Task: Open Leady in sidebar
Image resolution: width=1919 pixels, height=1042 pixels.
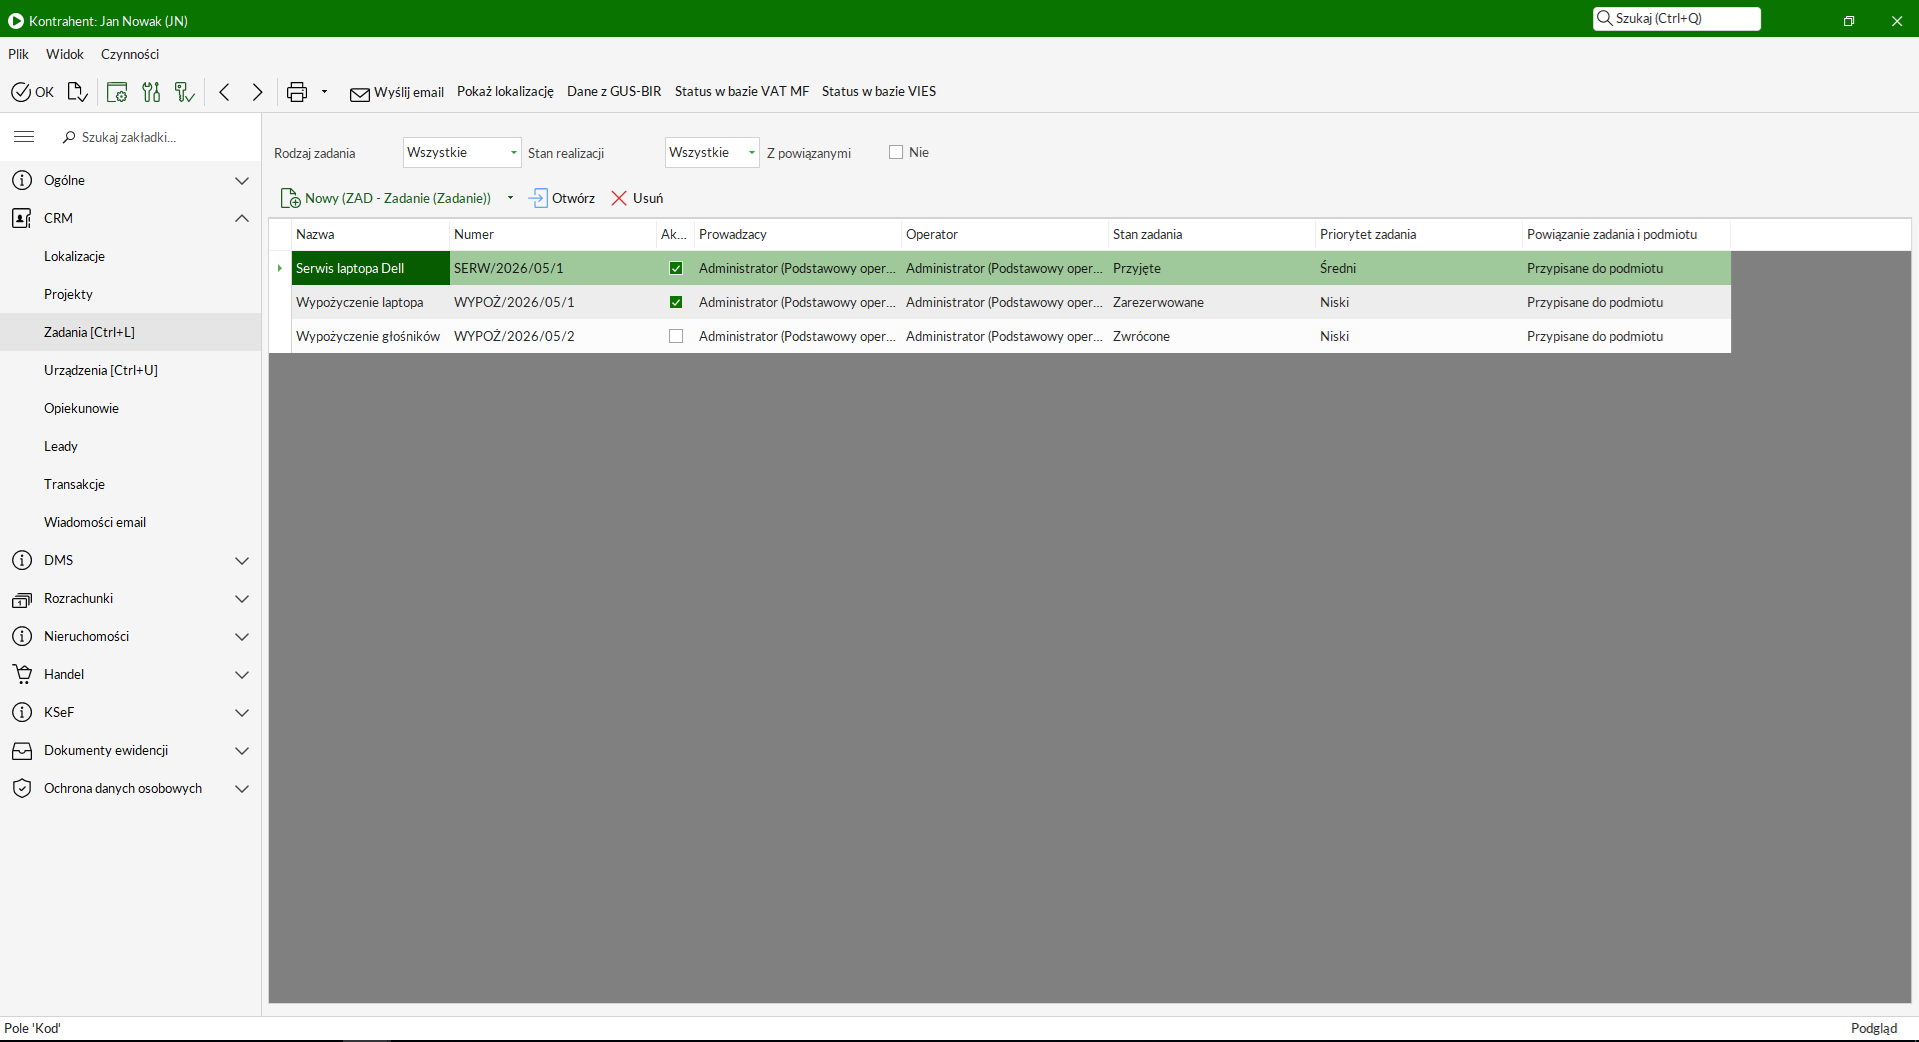Action: tap(61, 446)
